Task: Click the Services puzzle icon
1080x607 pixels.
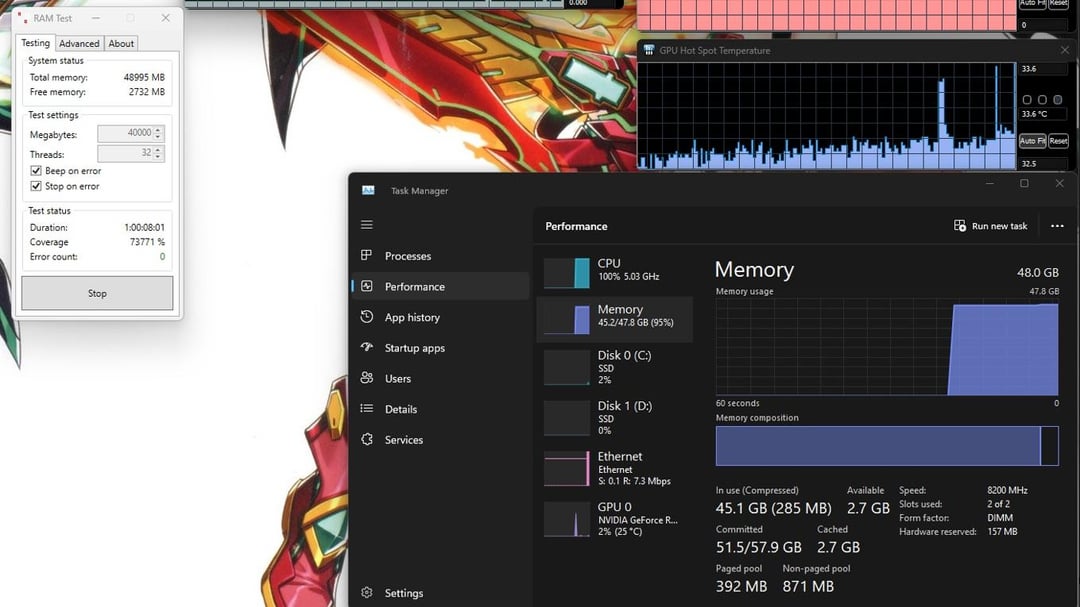Action: pyautogui.click(x=366, y=440)
